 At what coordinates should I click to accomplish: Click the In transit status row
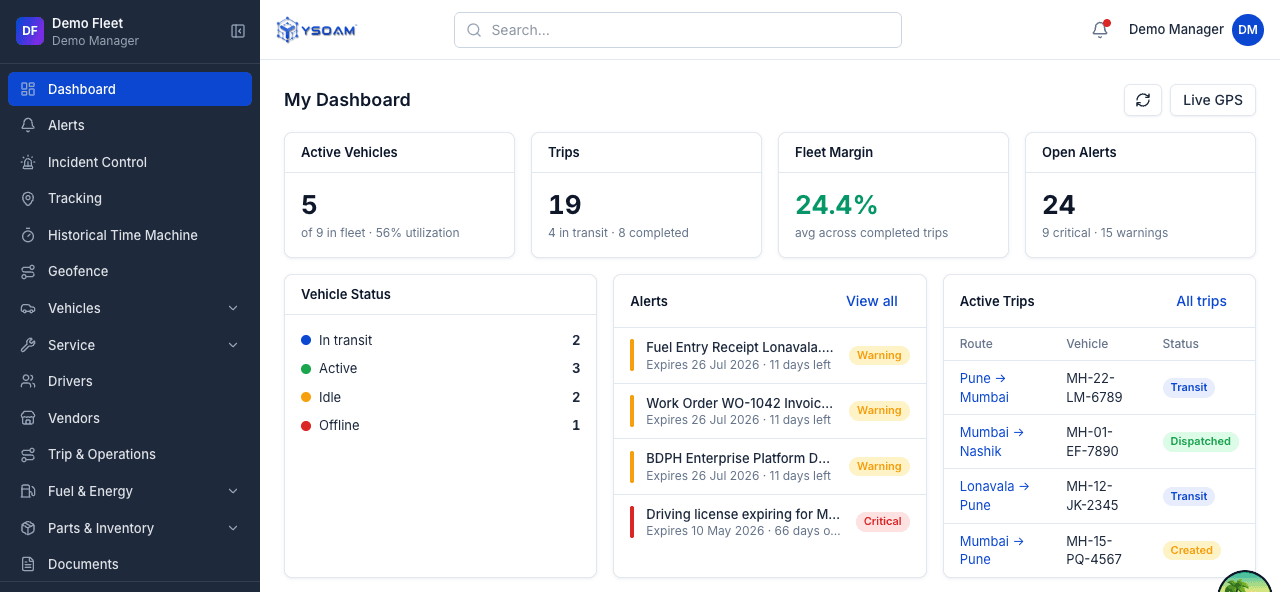point(440,340)
